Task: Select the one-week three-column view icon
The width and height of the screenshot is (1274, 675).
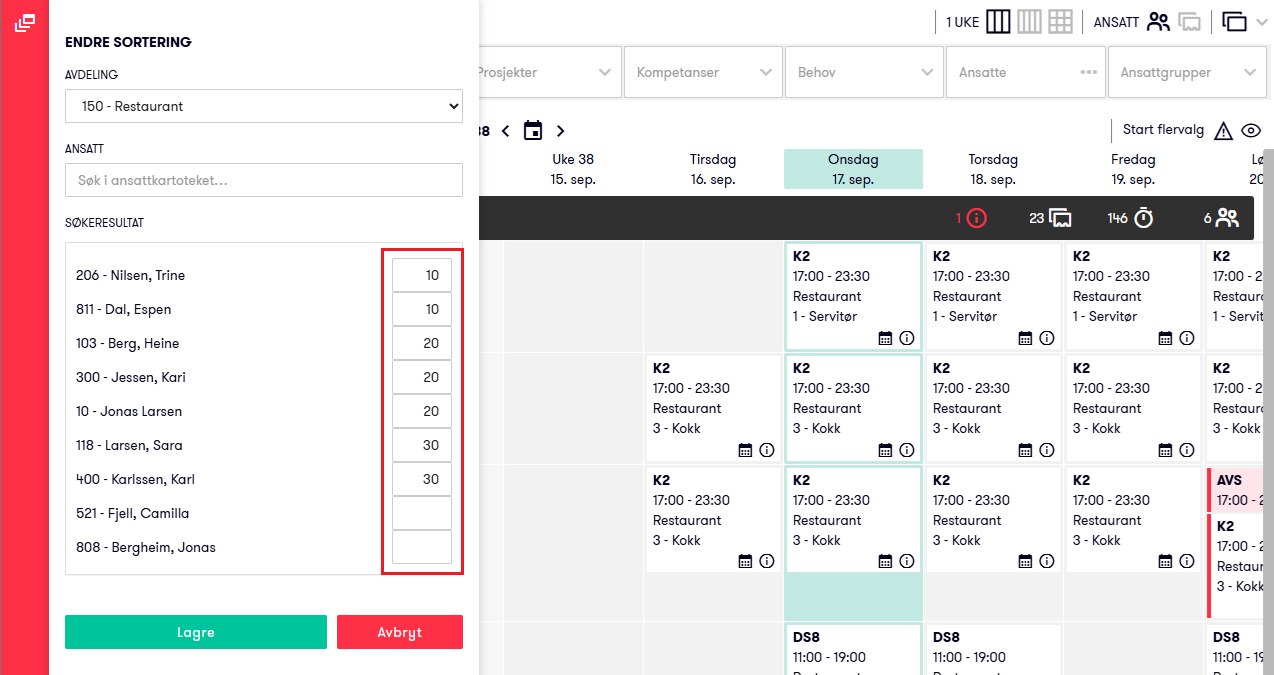Action: (998, 22)
